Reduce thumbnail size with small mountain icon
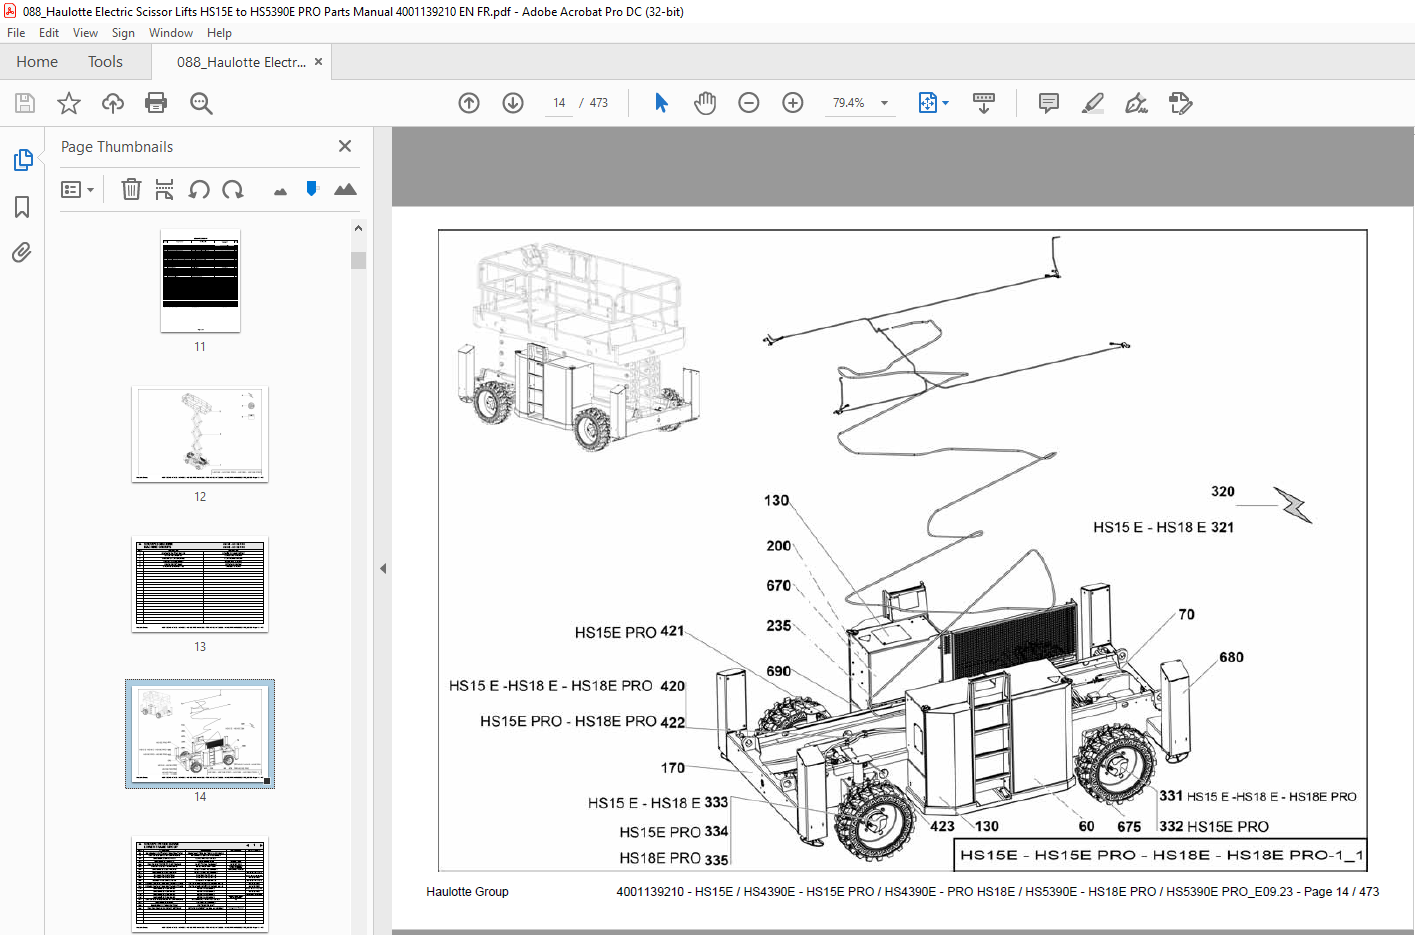The height and width of the screenshot is (935, 1415). pyautogui.click(x=280, y=191)
